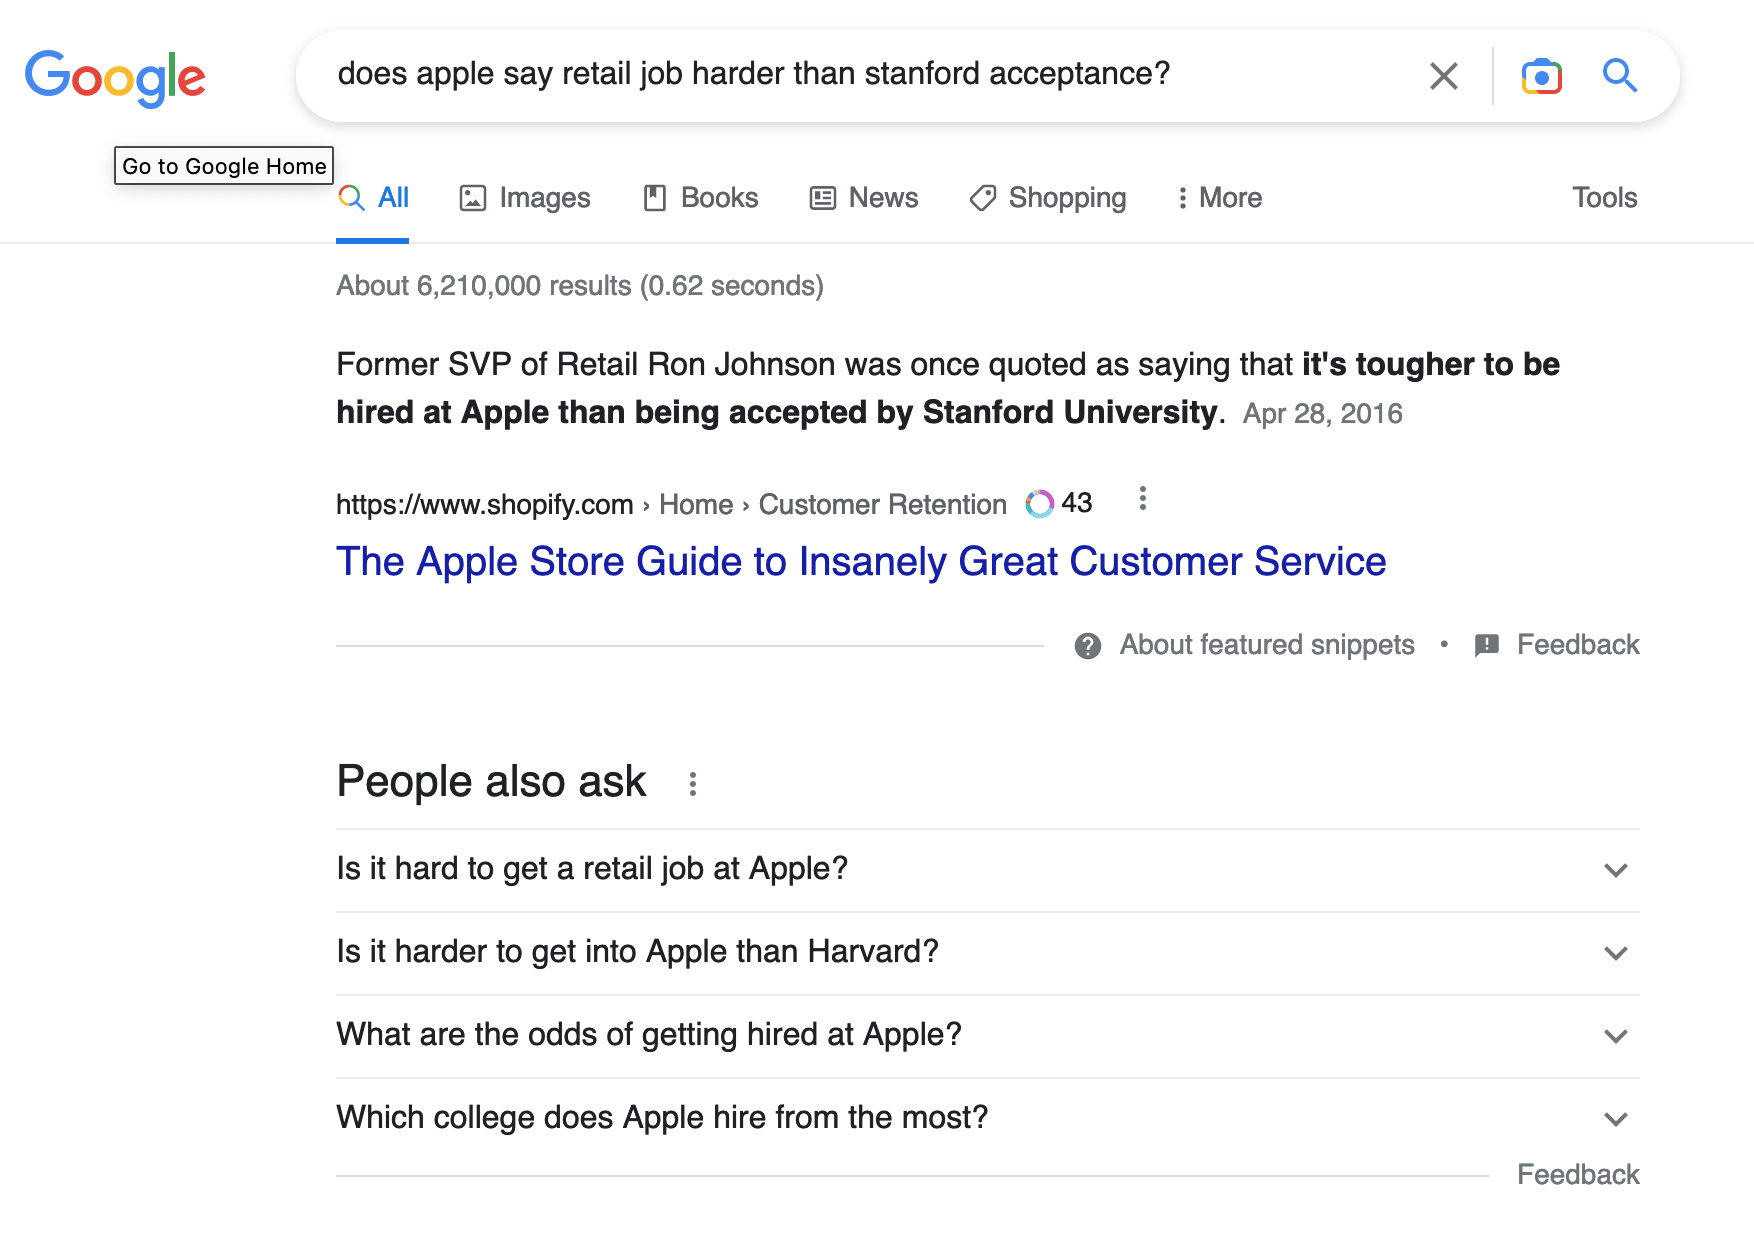The width and height of the screenshot is (1754, 1236).
Task: Clear the search query with the X icon
Action: click(x=1443, y=76)
